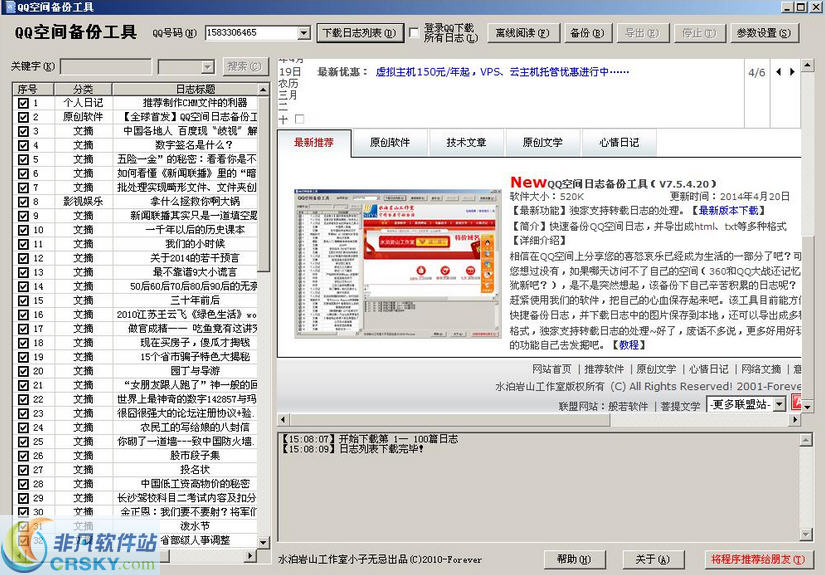Image resolution: width=825 pixels, height=575 pixels.
Task: Click 将程序推荐给朋友 button
Action: (x=758, y=559)
